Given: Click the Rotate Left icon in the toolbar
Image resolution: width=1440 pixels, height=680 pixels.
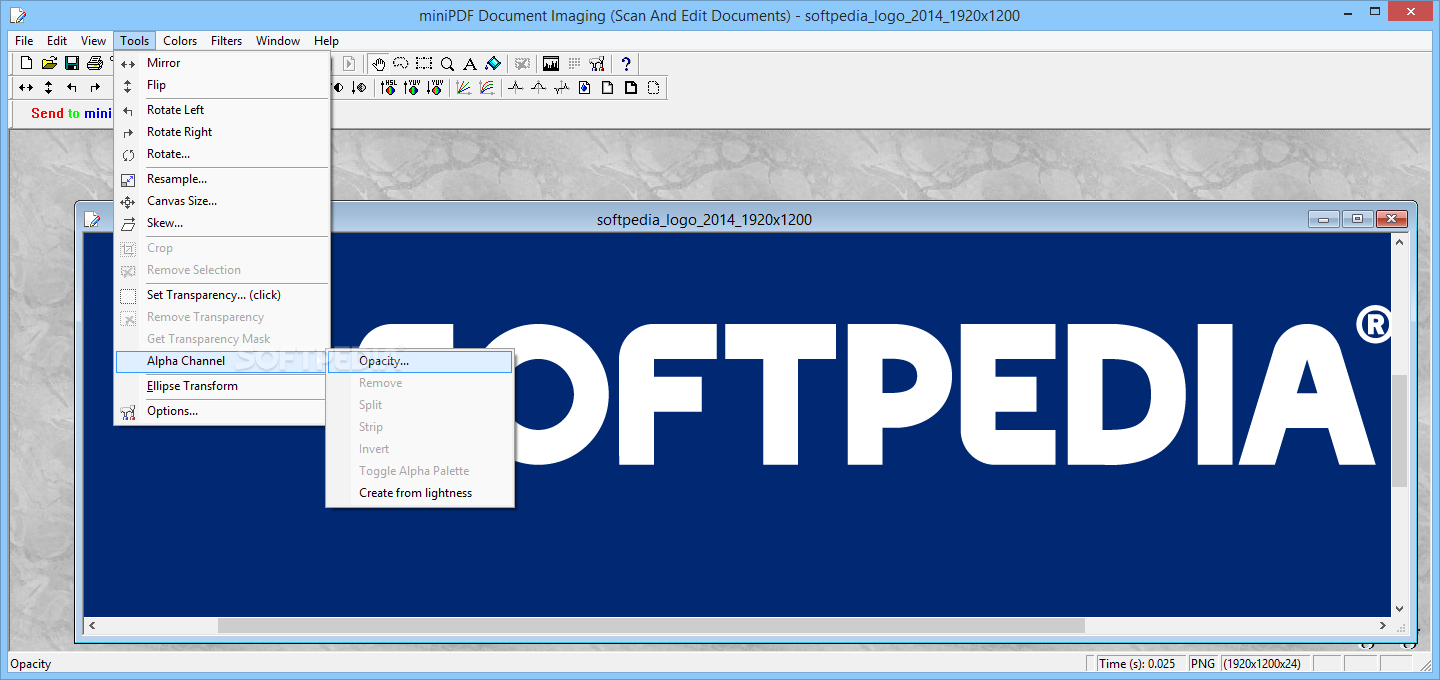Looking at the screenshot, I should 72,88.
